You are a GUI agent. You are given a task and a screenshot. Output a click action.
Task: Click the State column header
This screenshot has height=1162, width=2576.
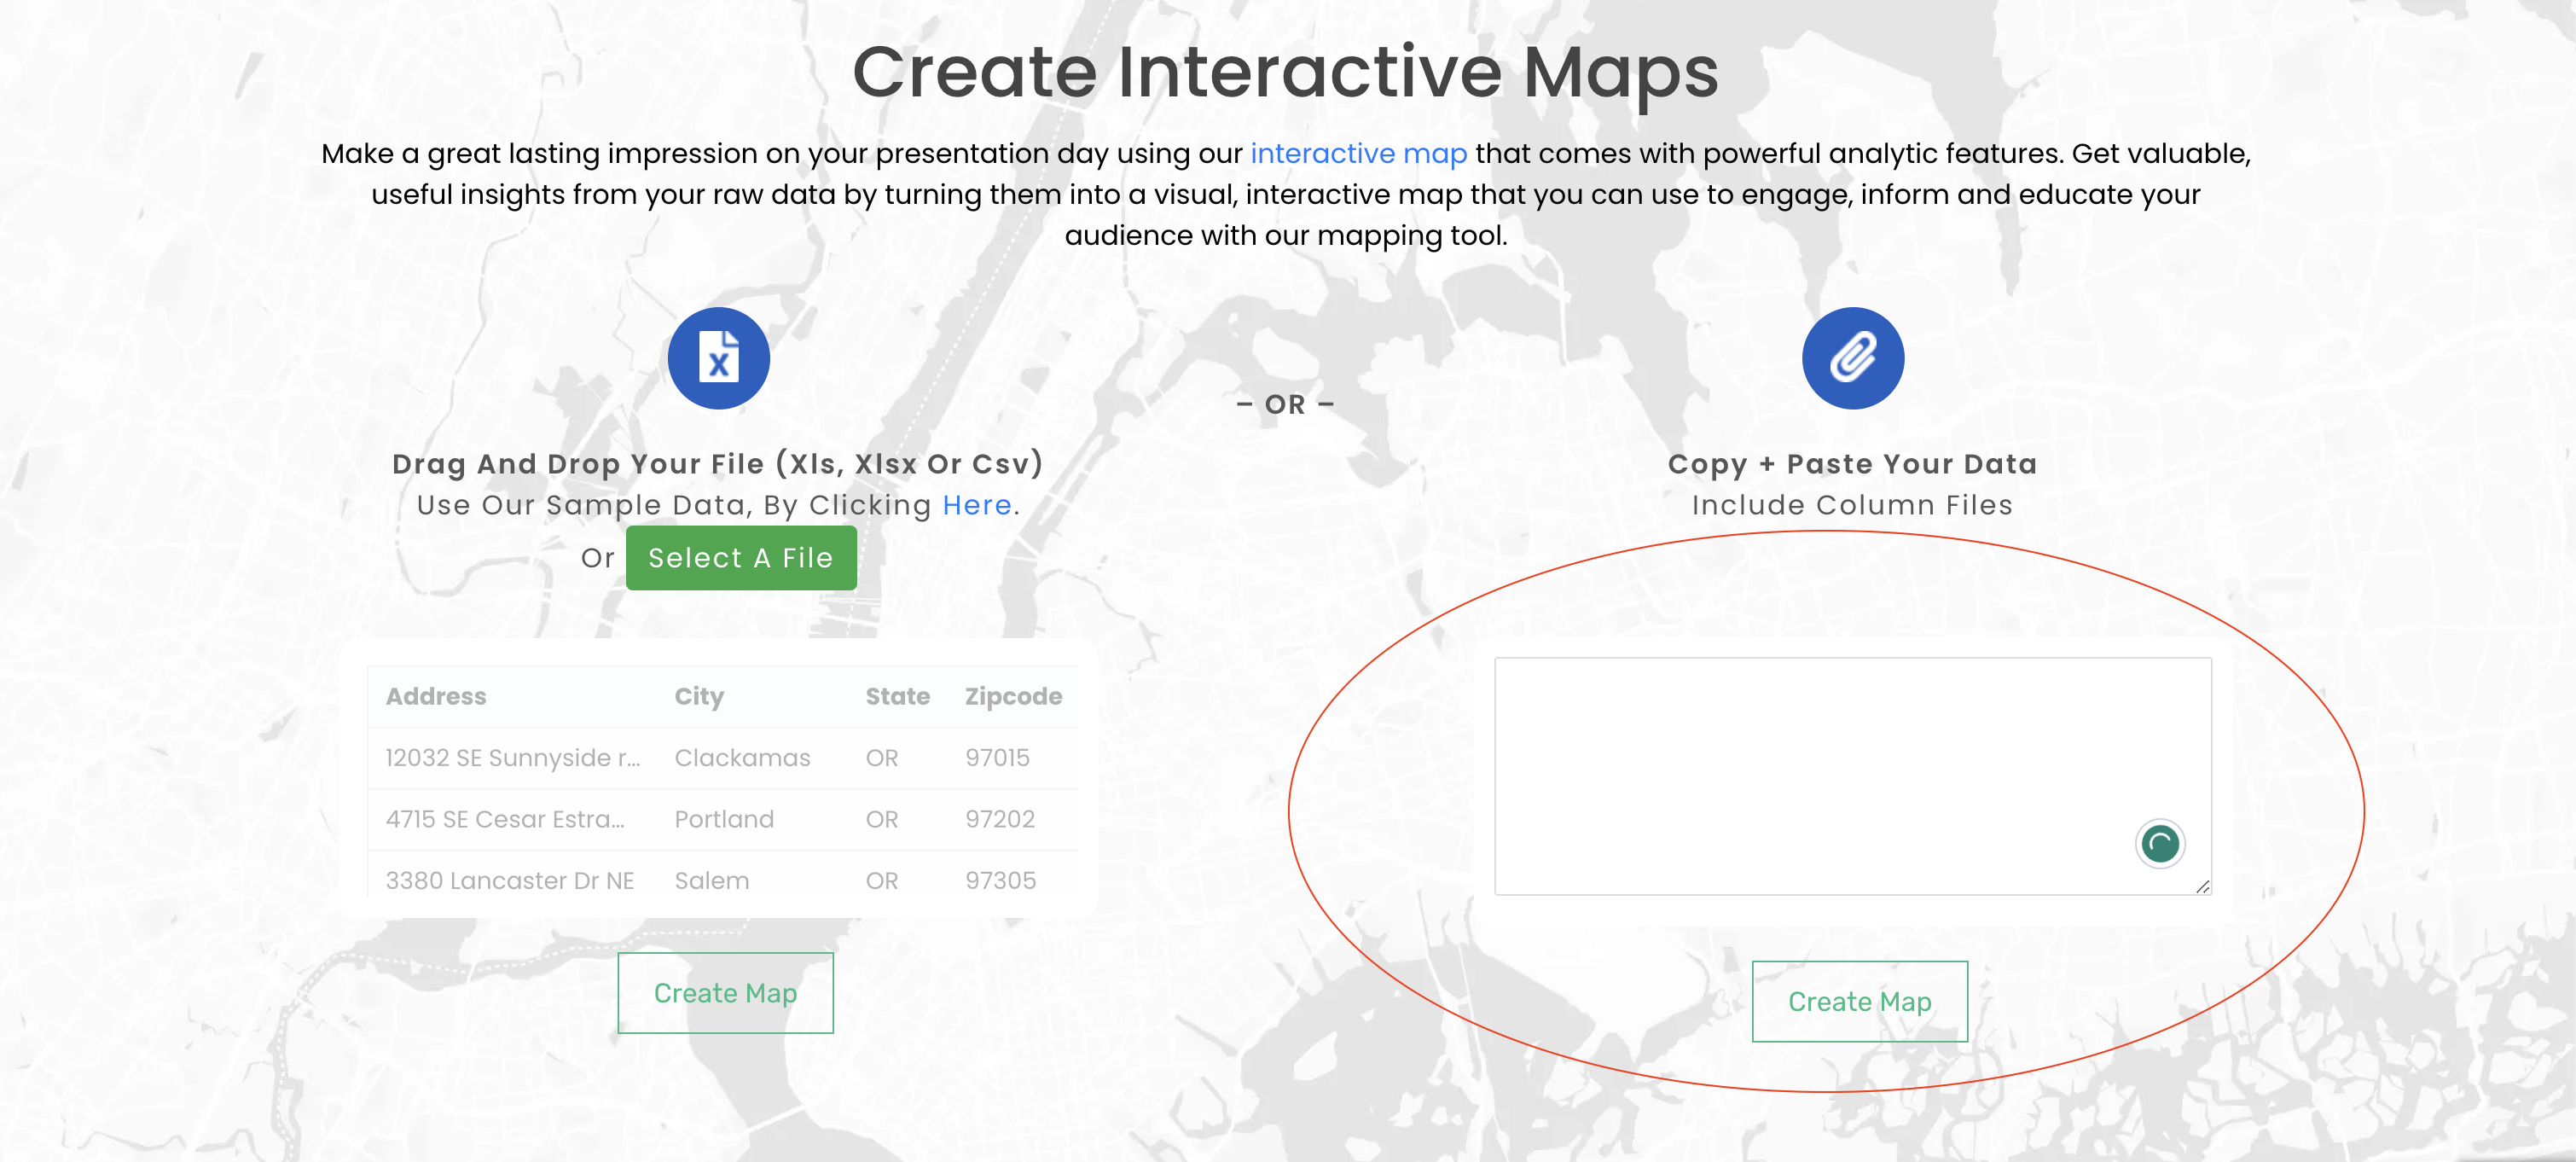(x=896, y=696)
